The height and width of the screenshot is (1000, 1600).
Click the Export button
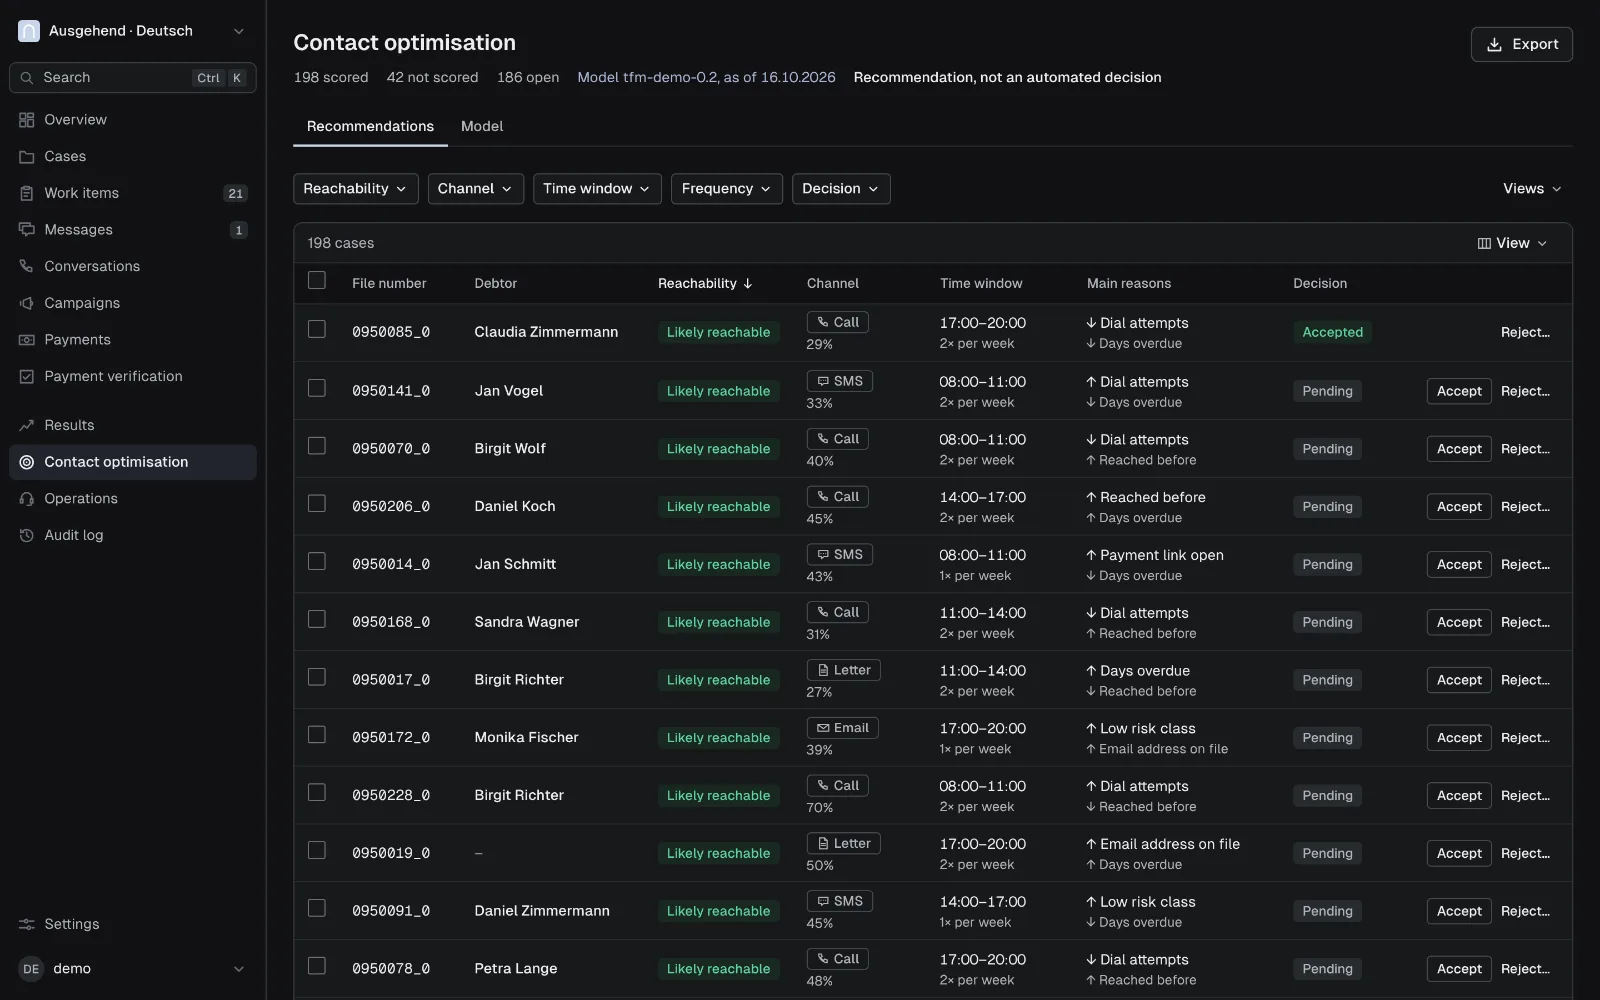(x=1521, y=44)
